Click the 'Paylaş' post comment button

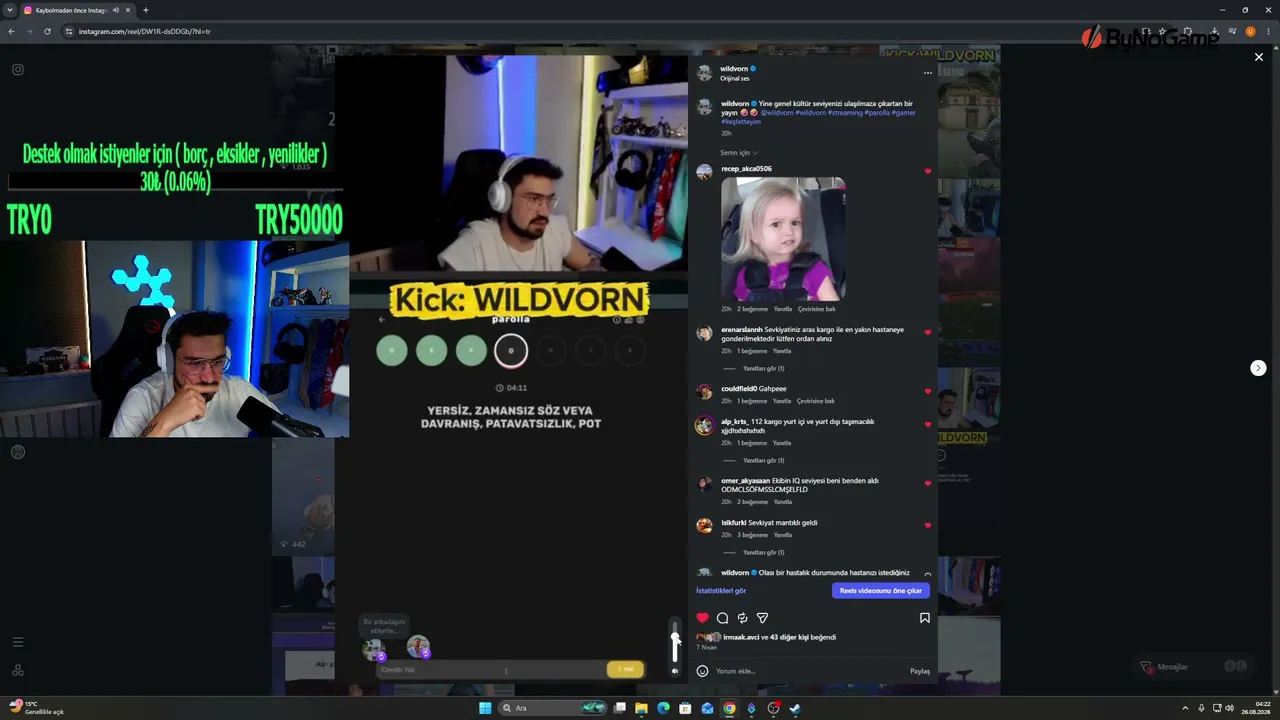[920, 671]
